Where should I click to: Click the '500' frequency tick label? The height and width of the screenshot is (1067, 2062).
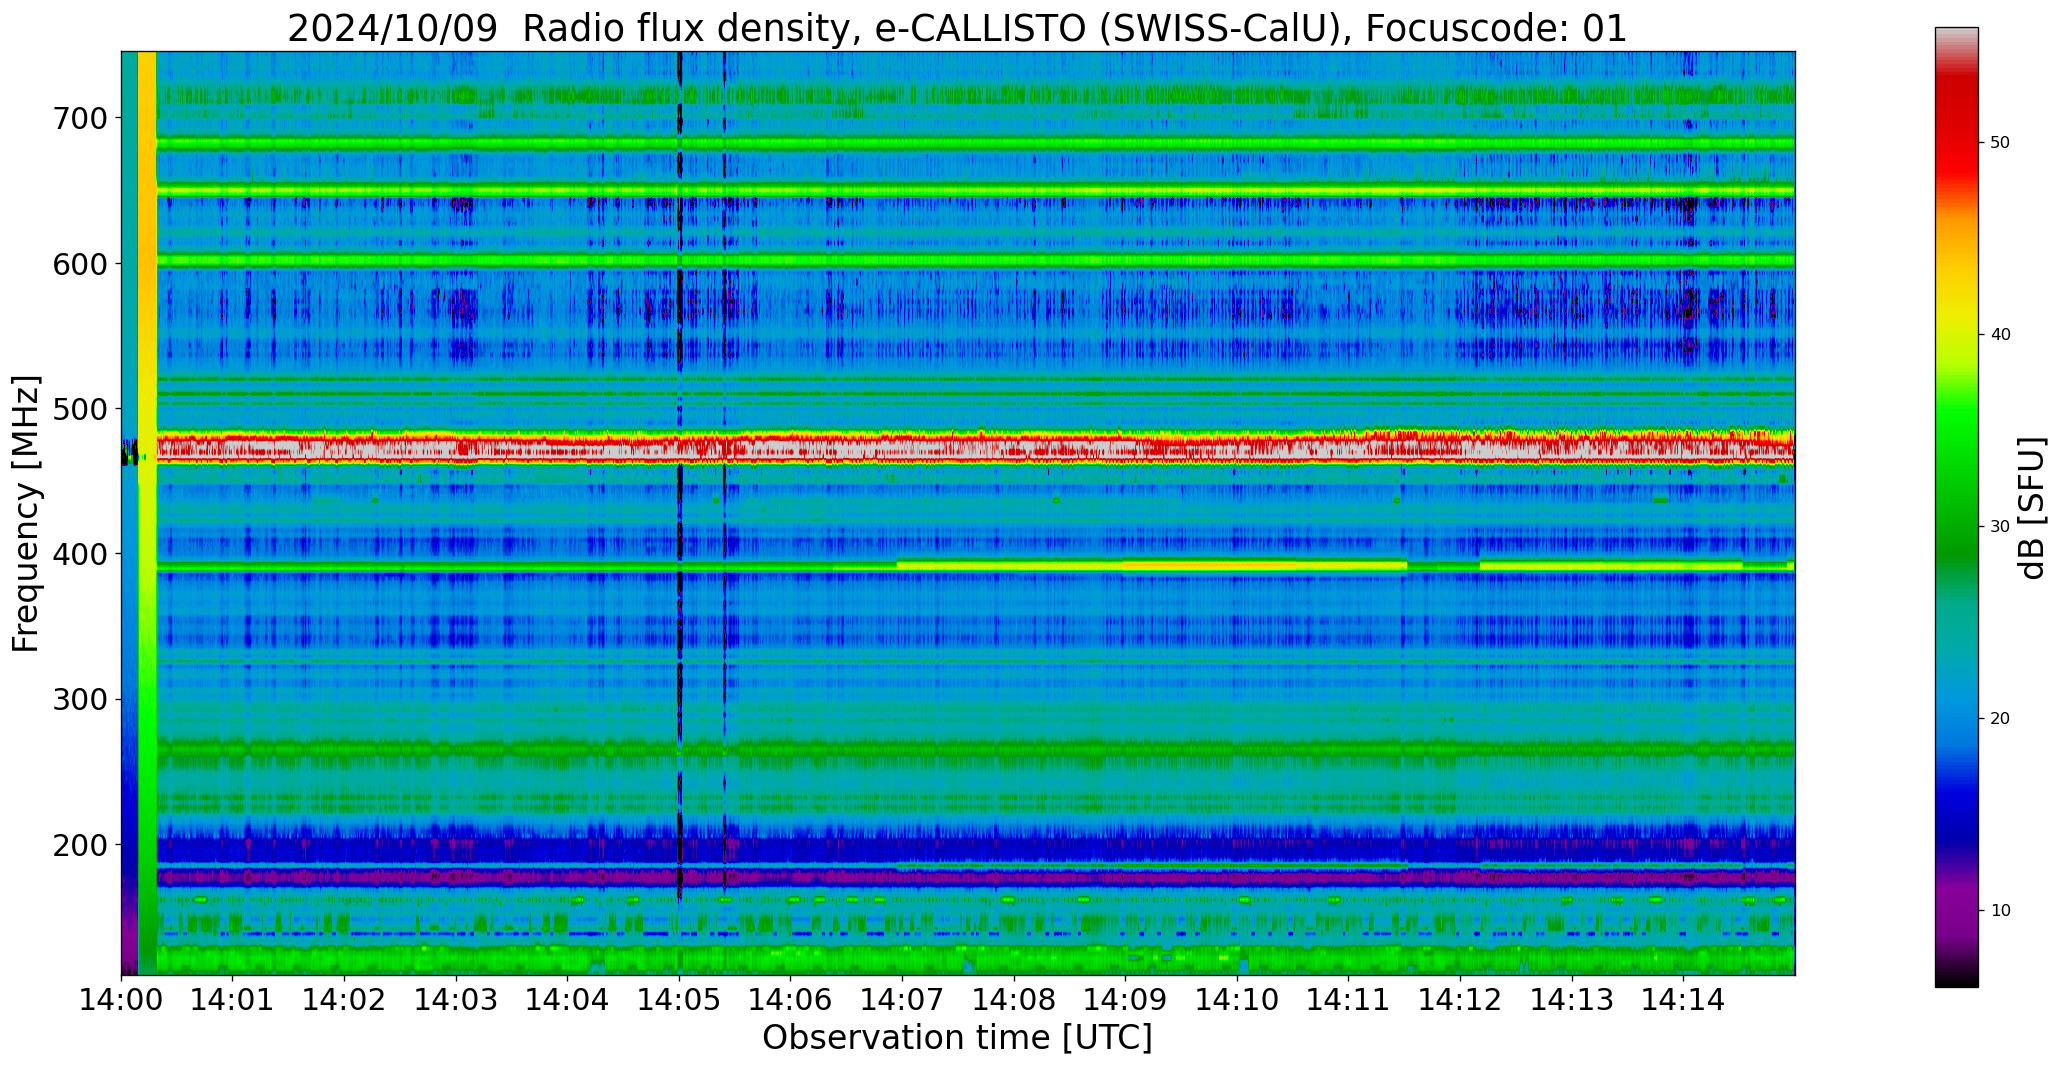[78, 408]
